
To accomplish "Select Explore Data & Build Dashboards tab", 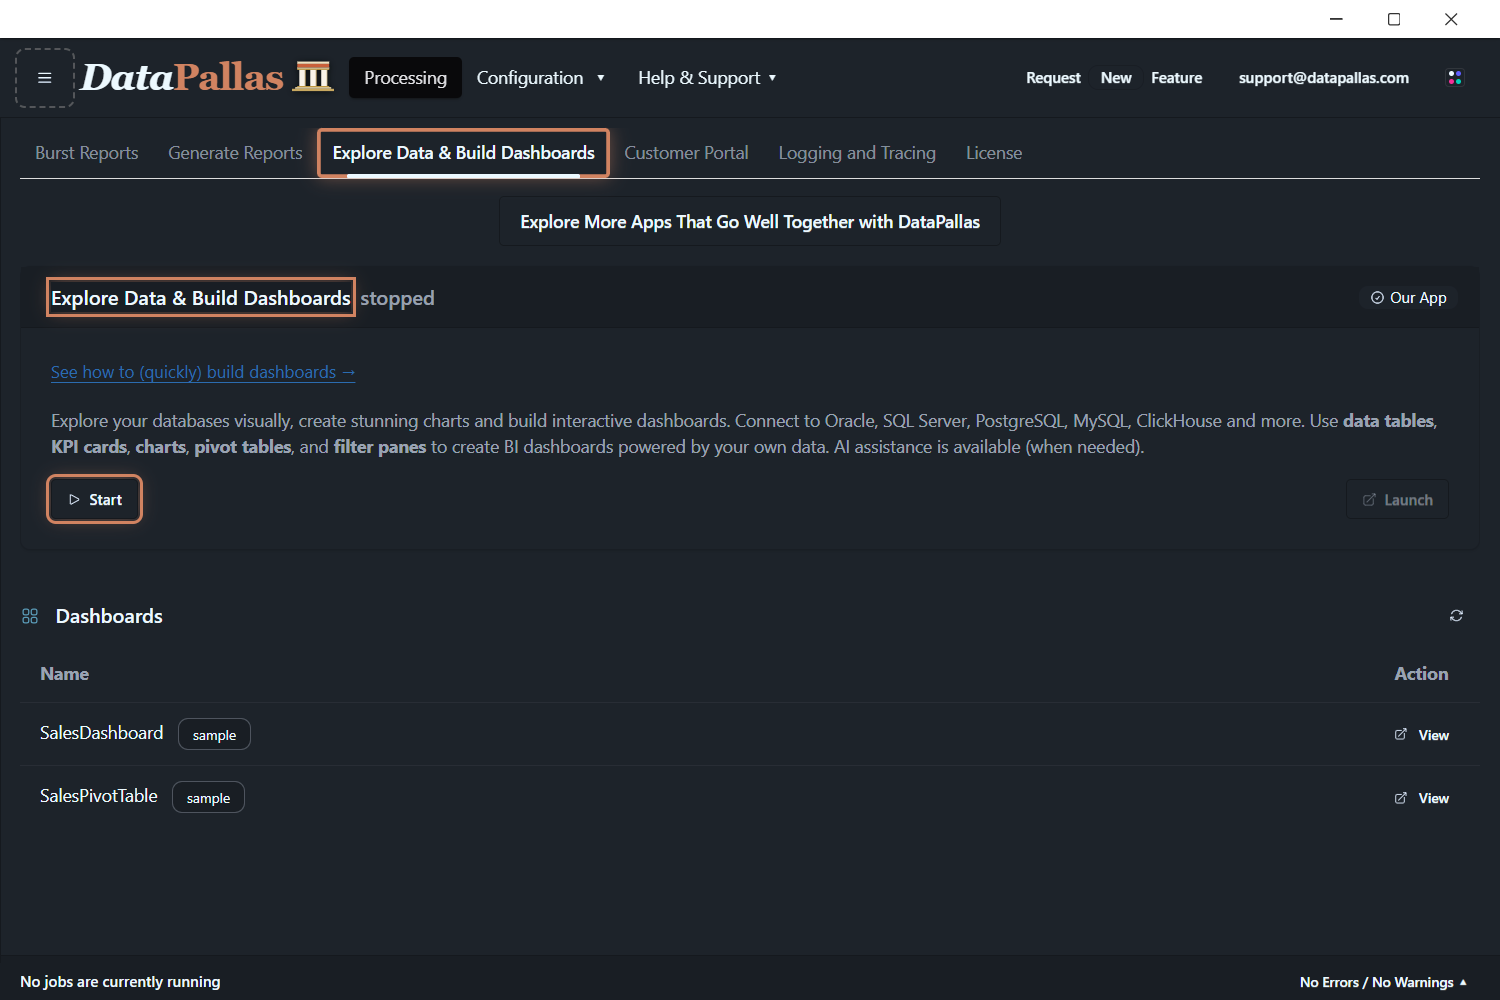I will pos(464,153).
